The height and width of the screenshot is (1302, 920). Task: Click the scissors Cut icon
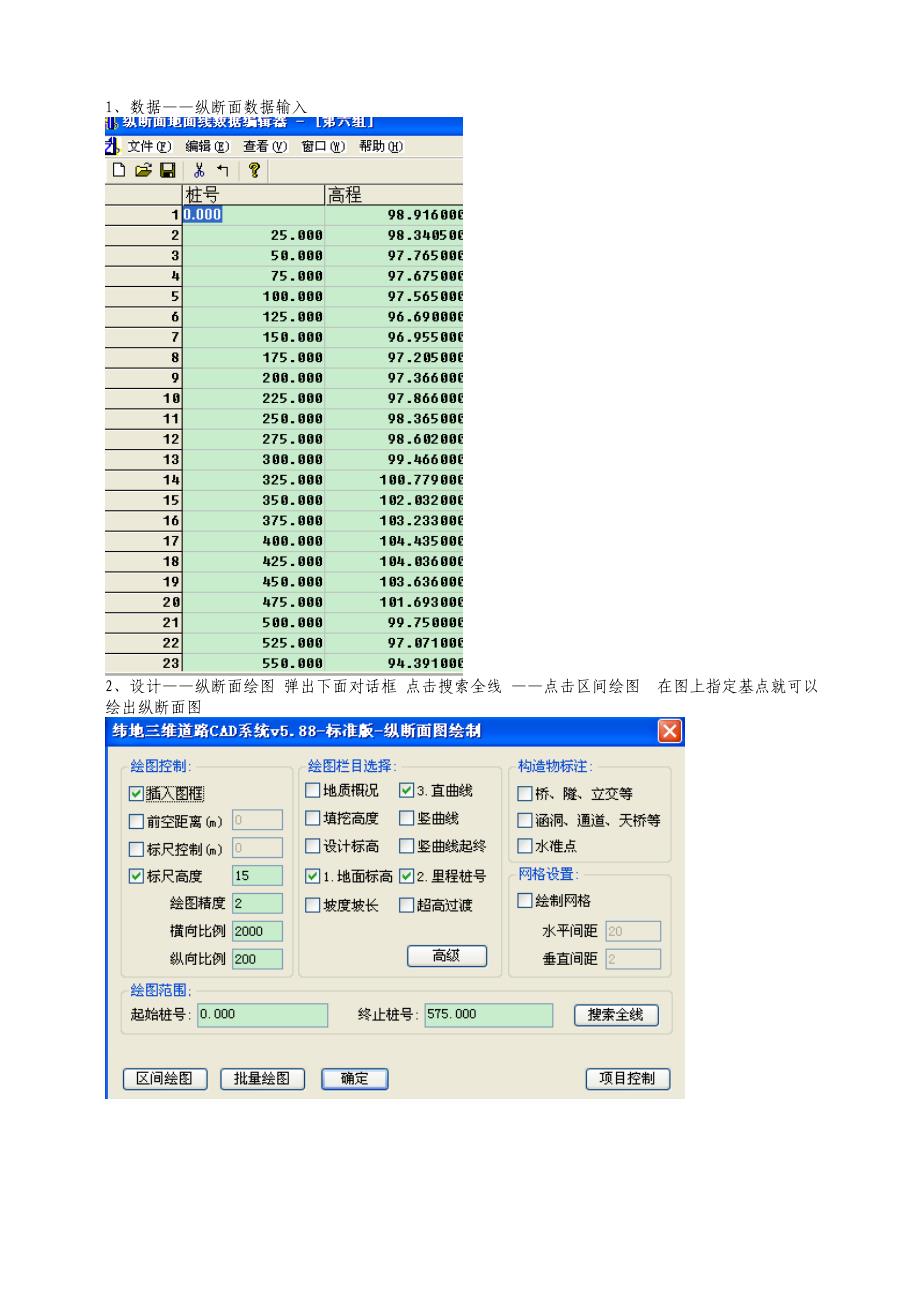pyautogui.click(x=199, y=171)
